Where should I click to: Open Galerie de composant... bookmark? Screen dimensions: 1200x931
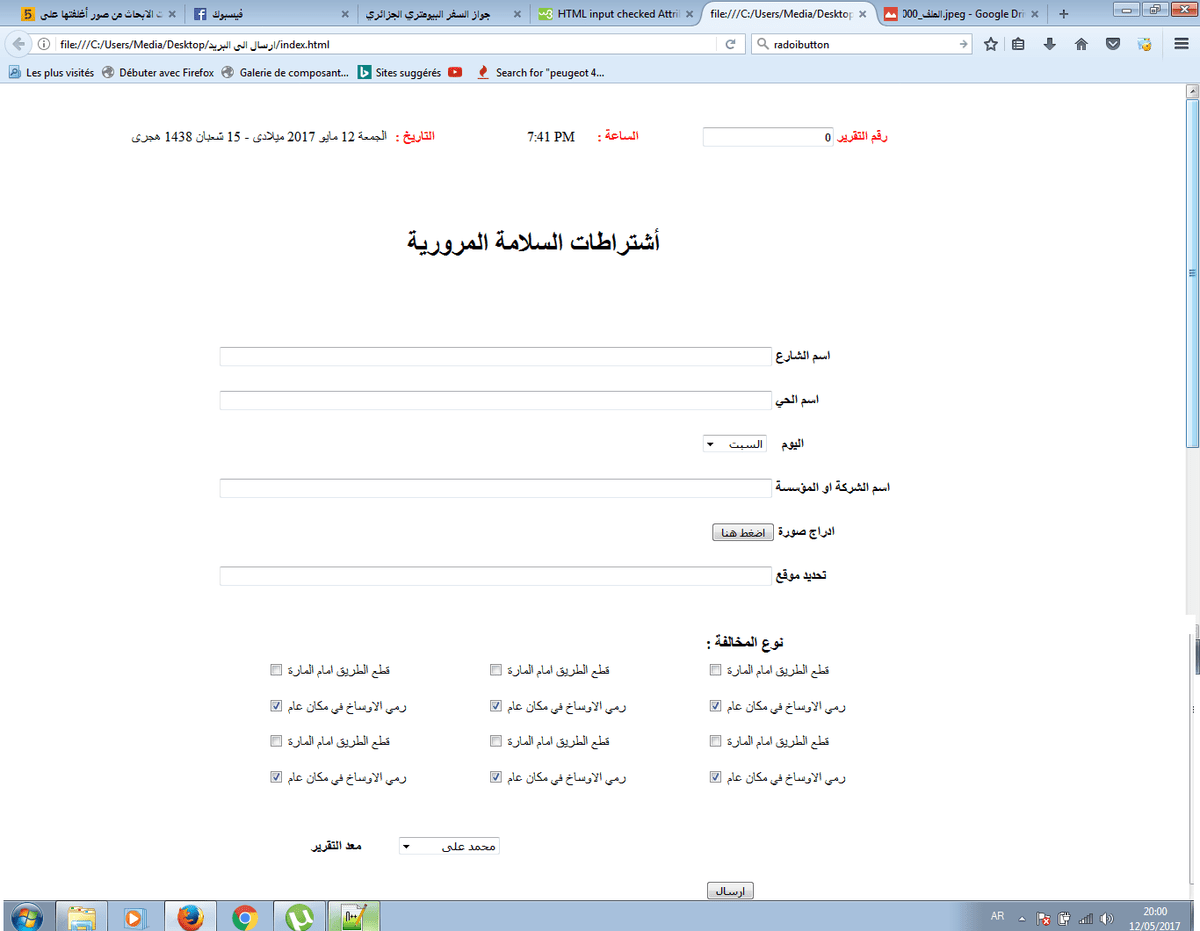click(285, 72)
